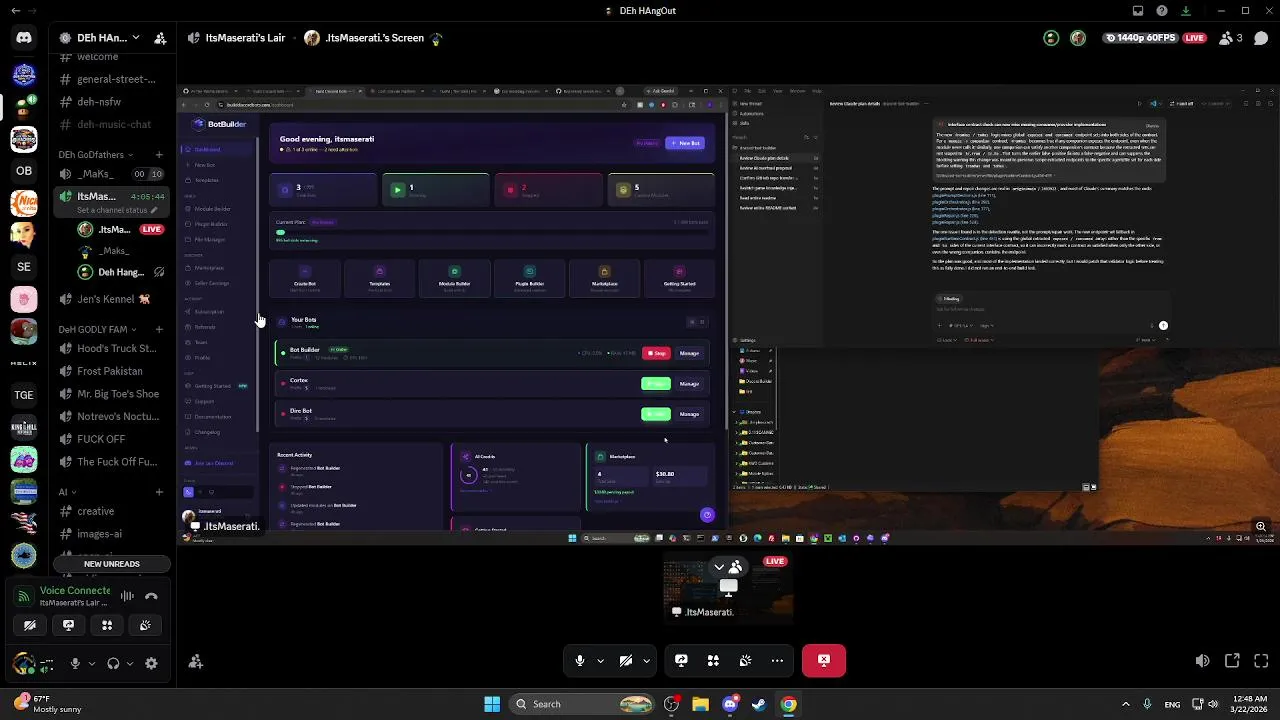Pop out the stream window
Image resolution: width=1280 pixels, height=720 pixels.
click(x=1232, y=661)
